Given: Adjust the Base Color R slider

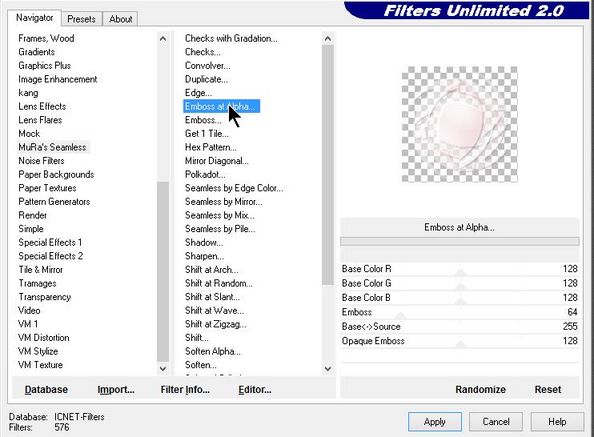Looking at the screenshot, I should [x=460, y=269].
